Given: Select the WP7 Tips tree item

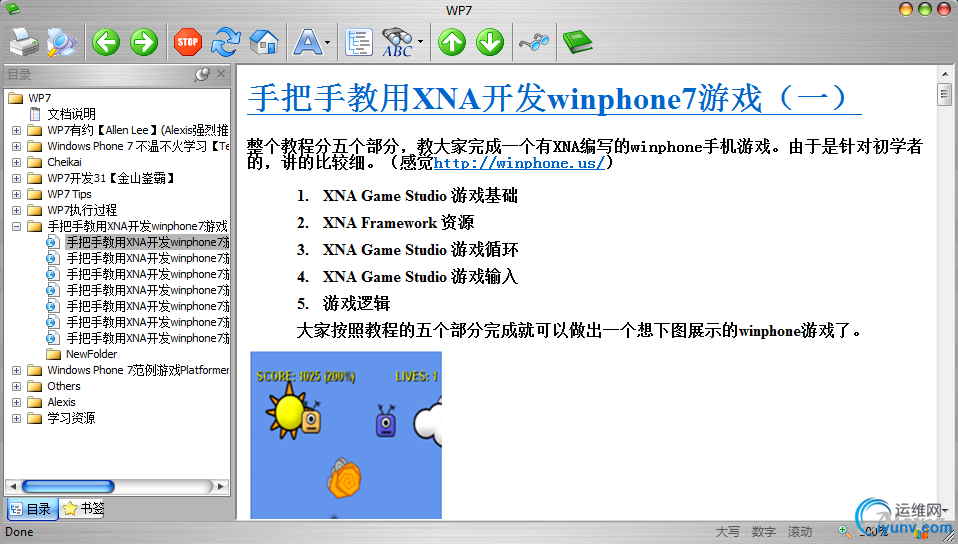Looking at the screenshot, I should tap(69, 194).
